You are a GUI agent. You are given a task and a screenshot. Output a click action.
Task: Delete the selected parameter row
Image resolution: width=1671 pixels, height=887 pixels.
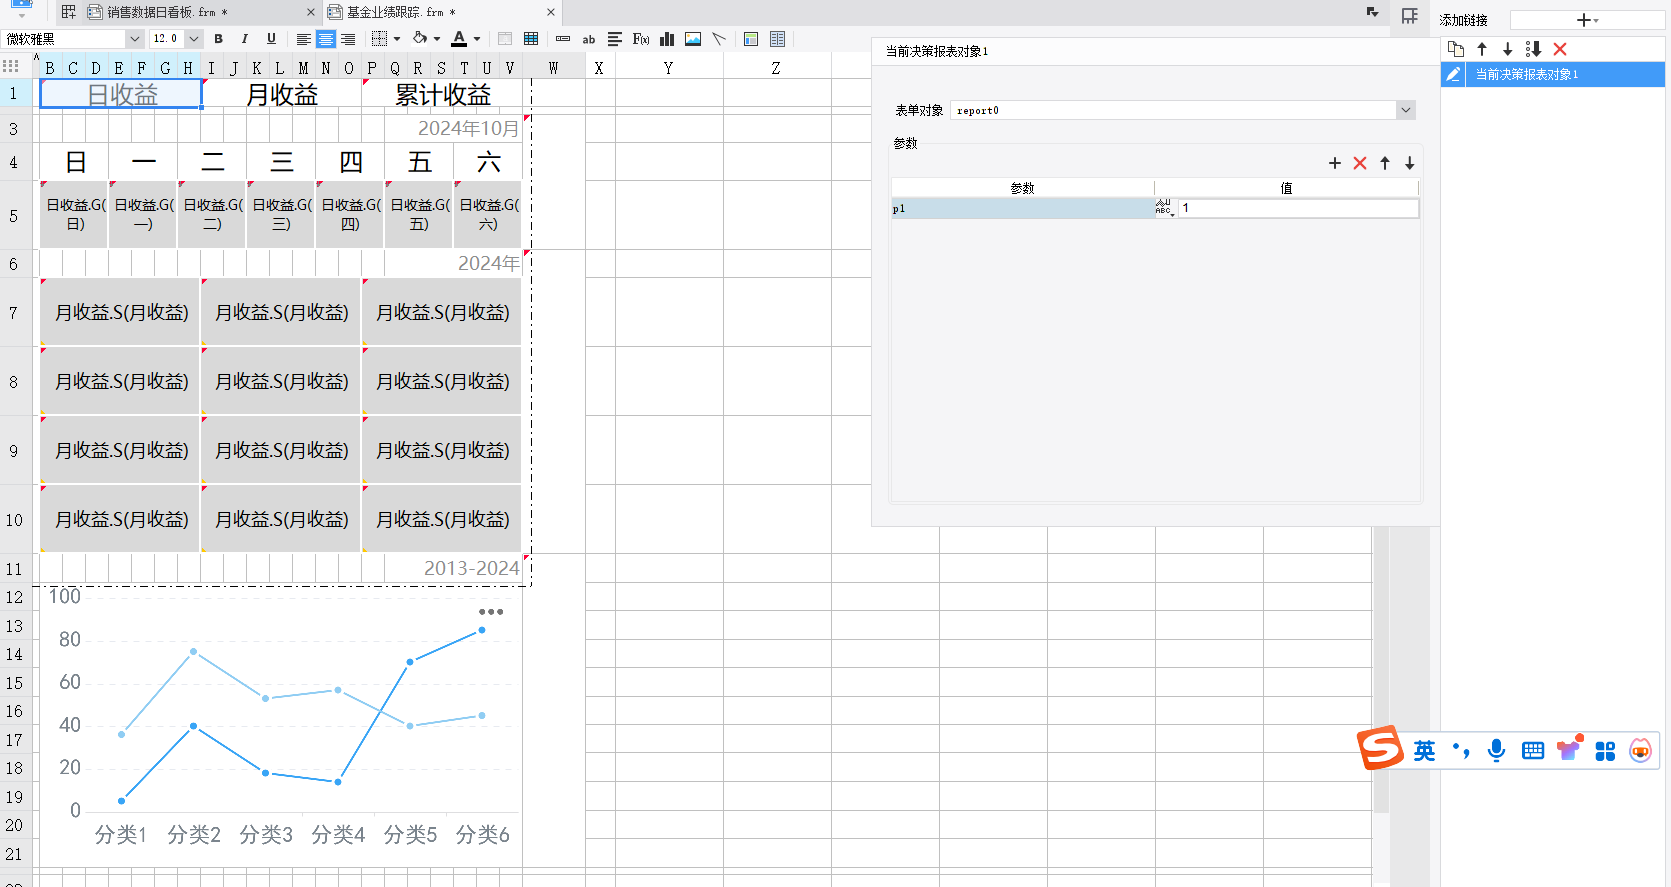[1360, 163]
